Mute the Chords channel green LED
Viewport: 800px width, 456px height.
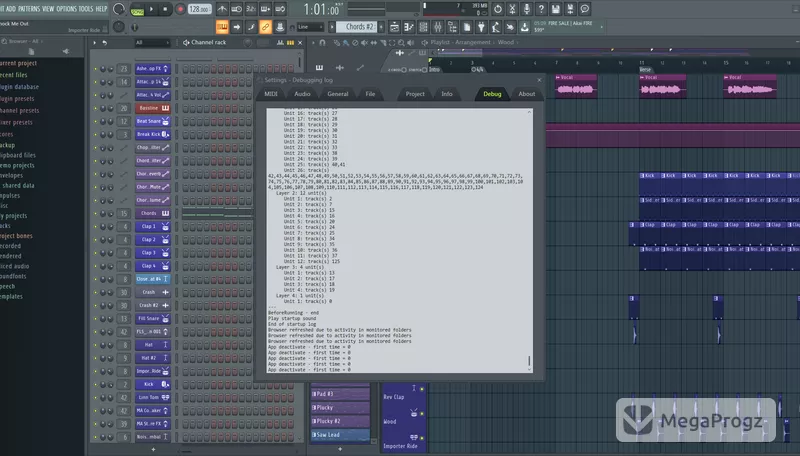[95, 213]
